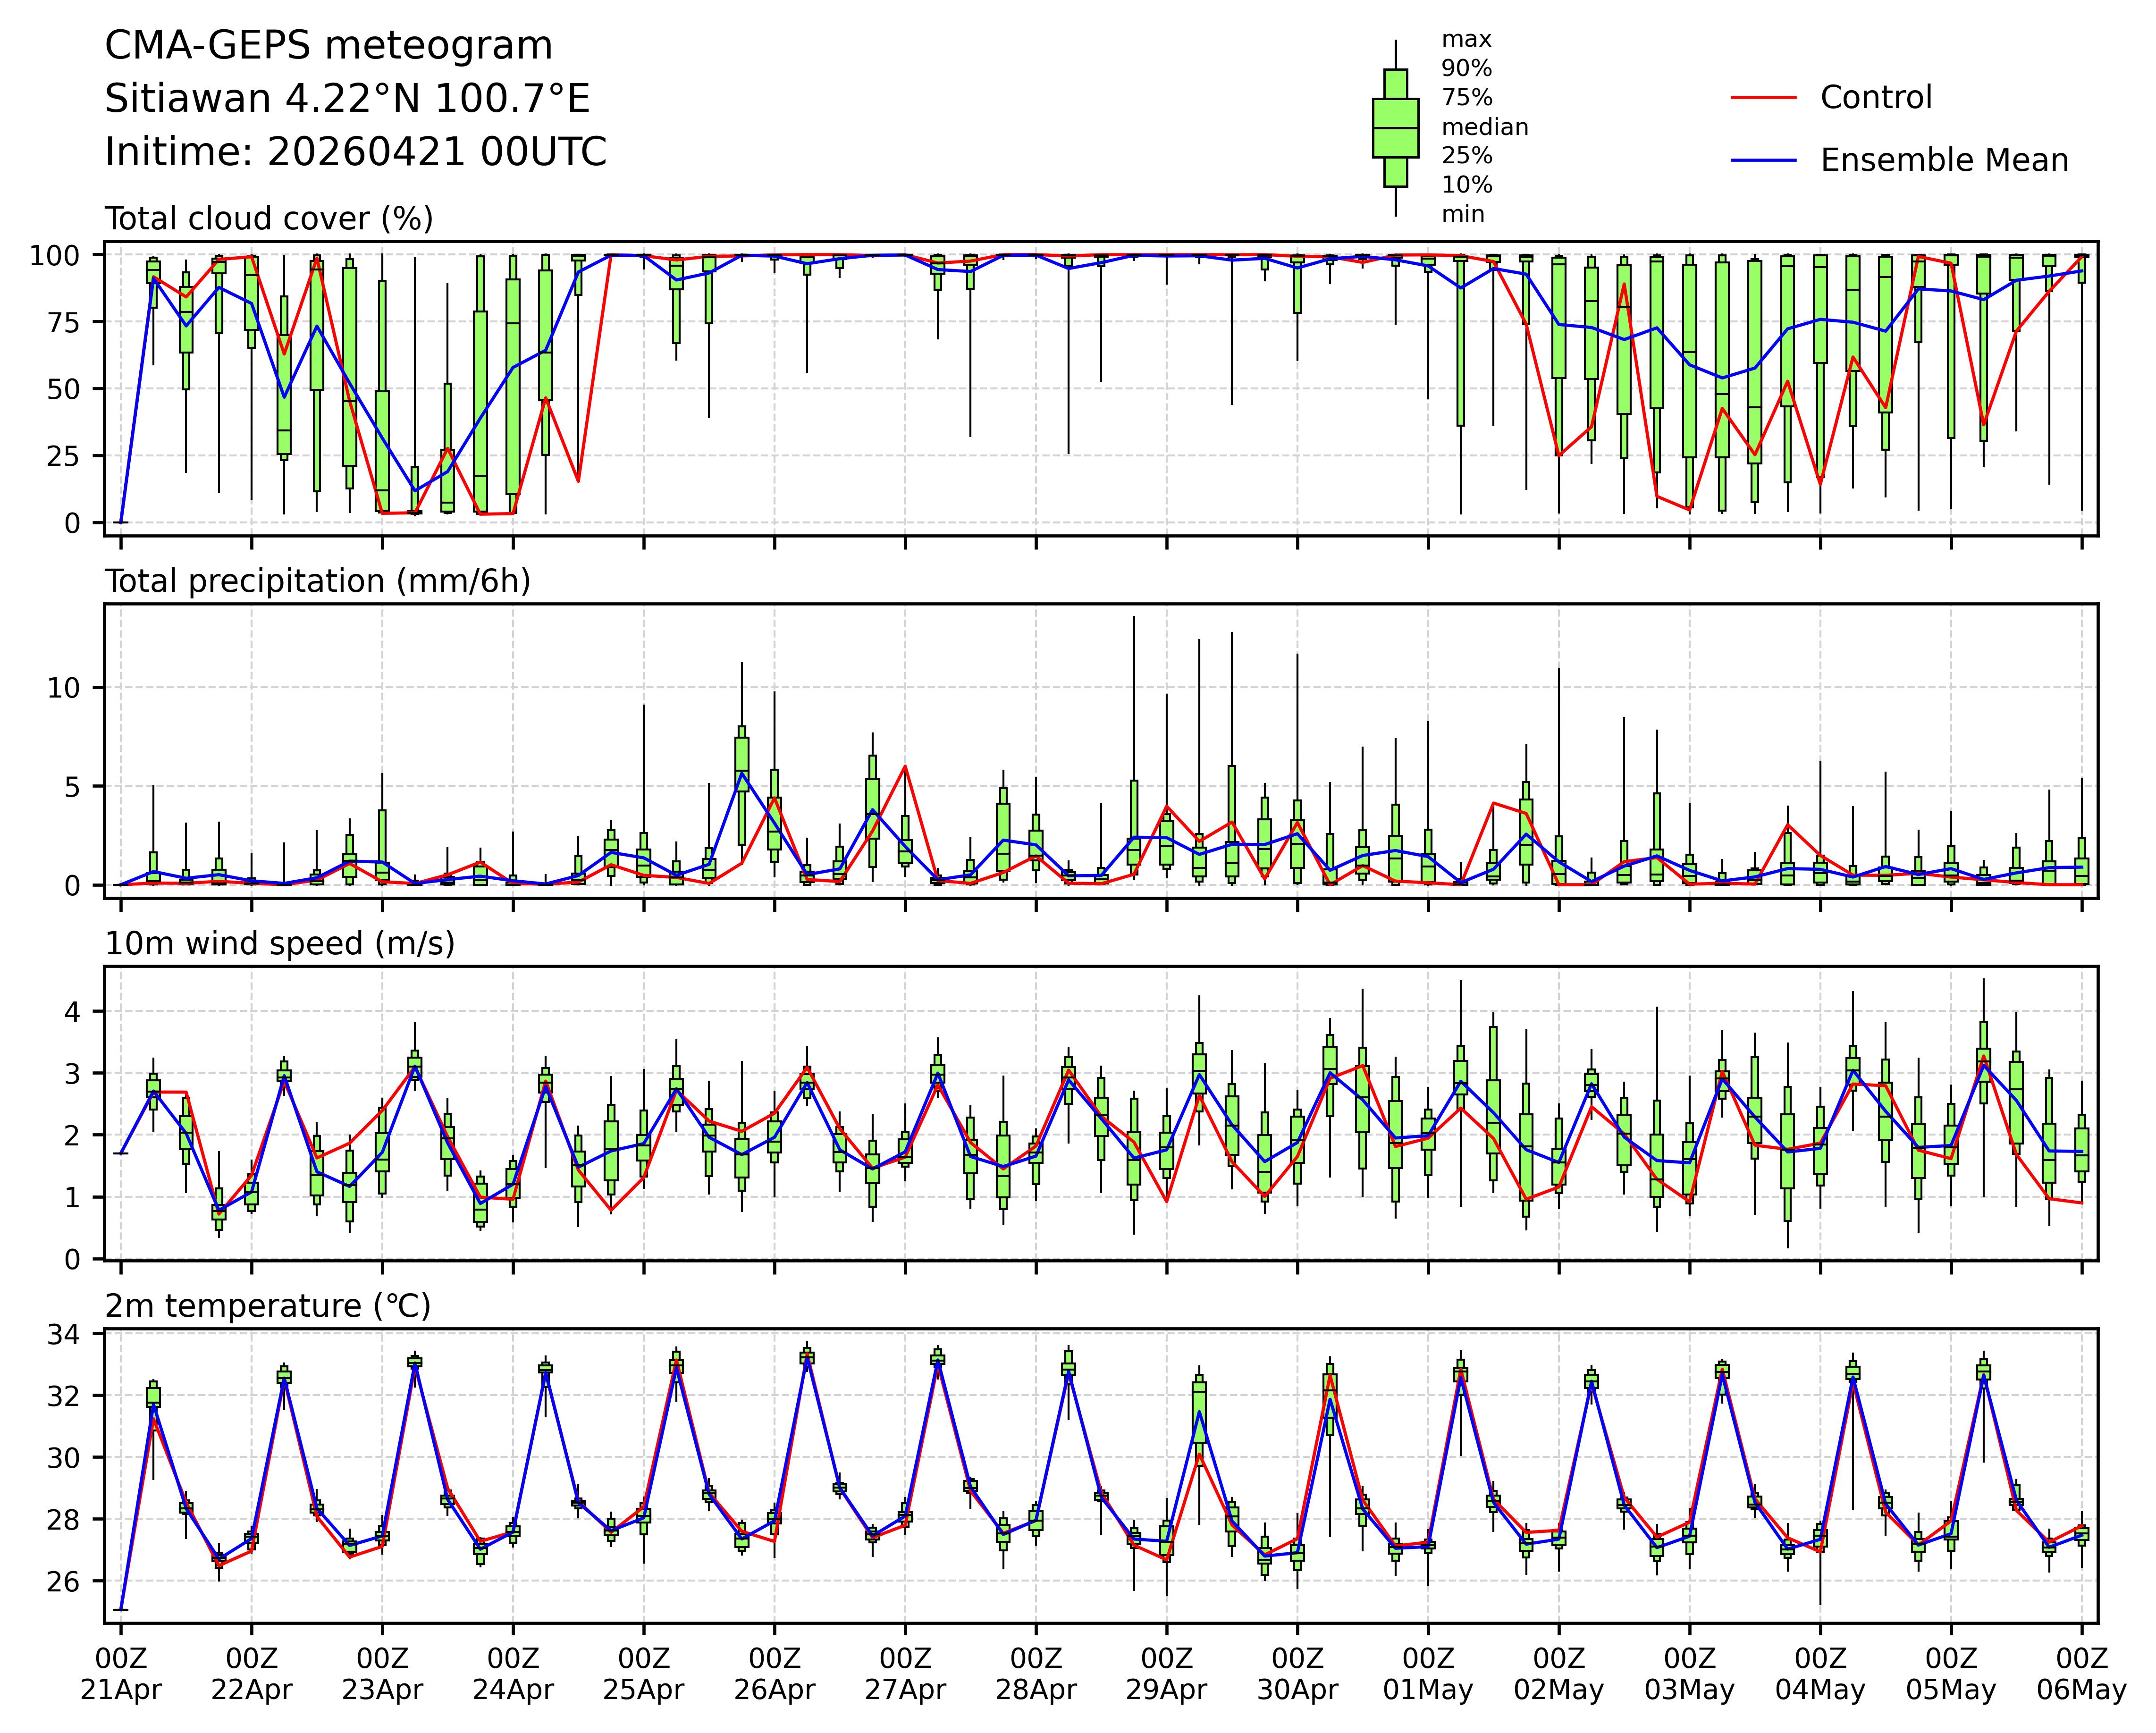Click the median label in boxplot legend

1484,127
